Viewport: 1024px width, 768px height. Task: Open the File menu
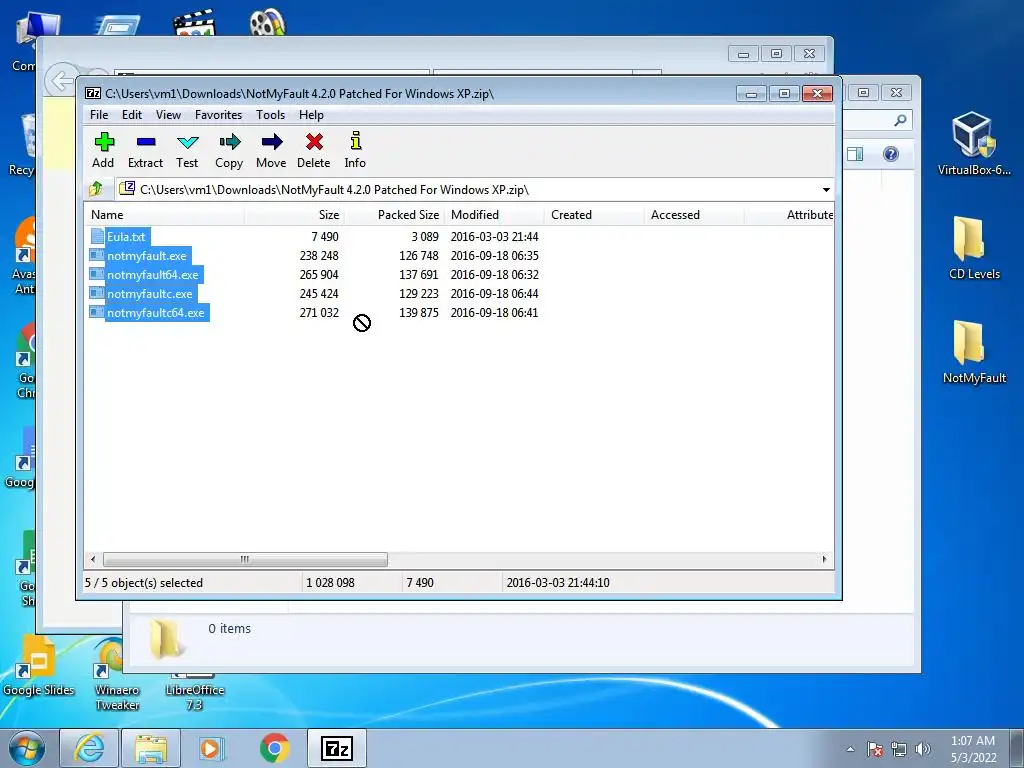[x=99, y=115]
